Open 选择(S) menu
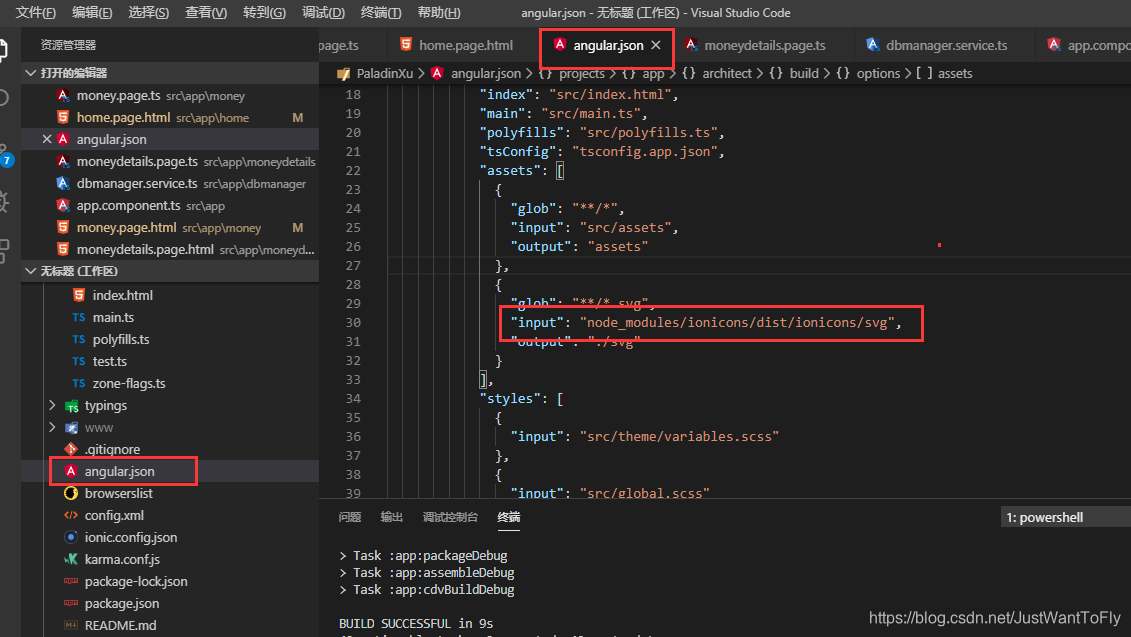This screenshot has height=637, width=1131. pyautogui.click(x=149, y=13)
